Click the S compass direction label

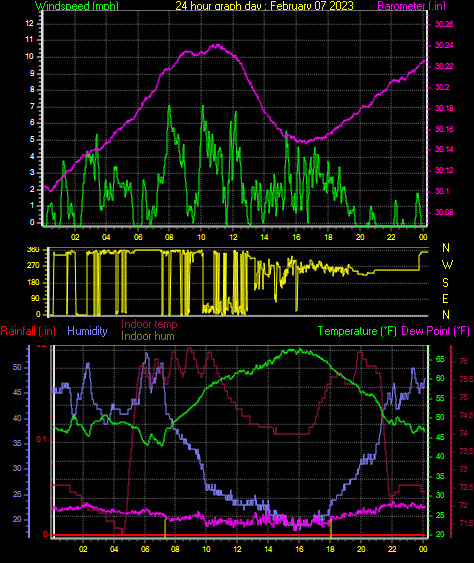pyautogui.click(x=445, y=283)
